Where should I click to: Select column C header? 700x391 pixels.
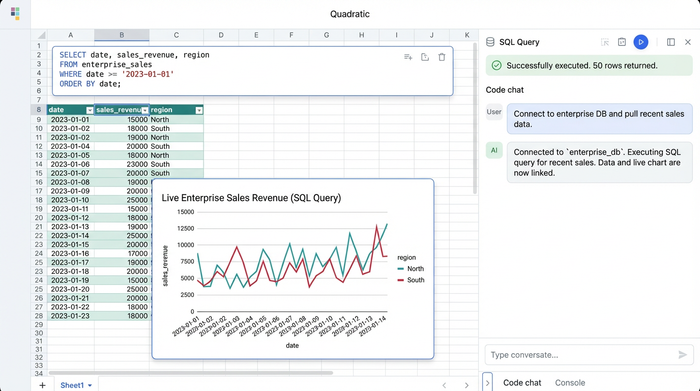point(176,35)
